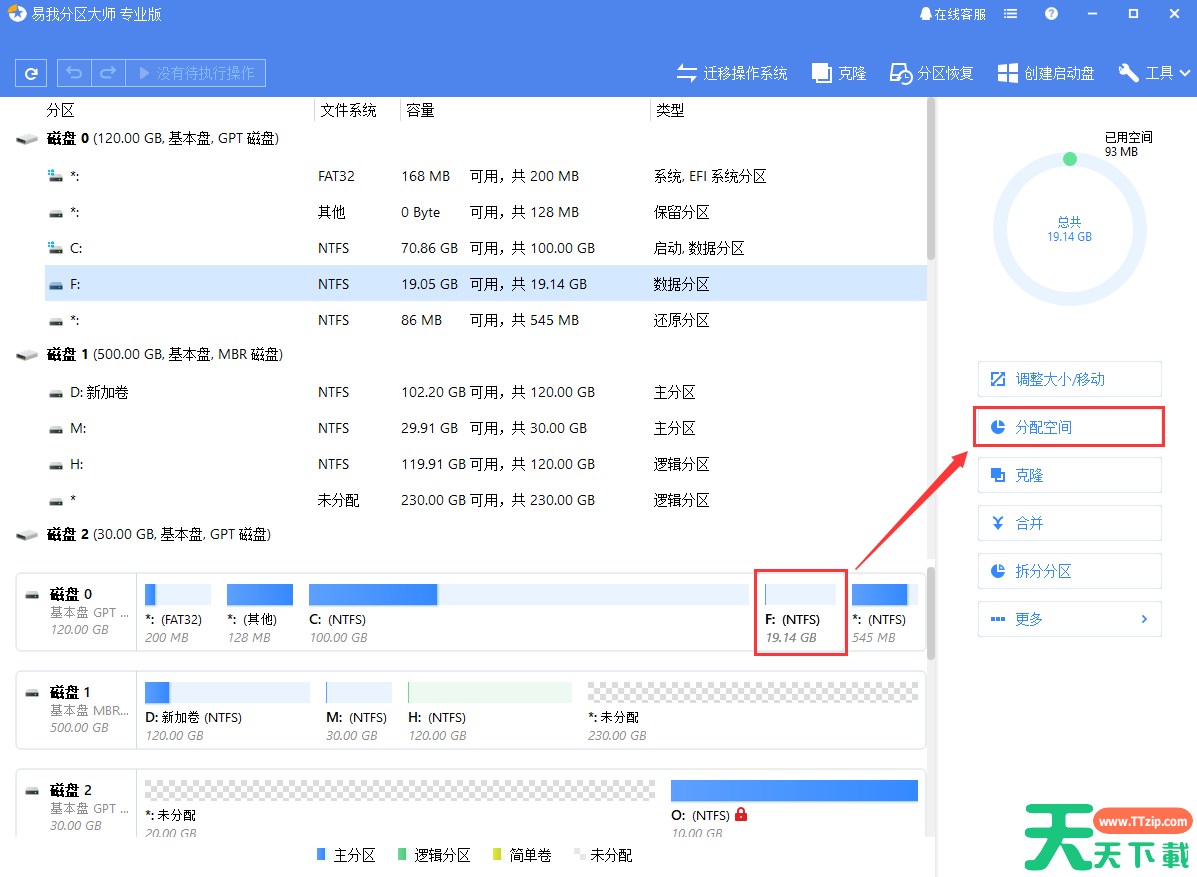Click the C: partition bar in Disk 0 map
Image resolution: width=1197 pixels, height=877 pixels.
(528, 595)
